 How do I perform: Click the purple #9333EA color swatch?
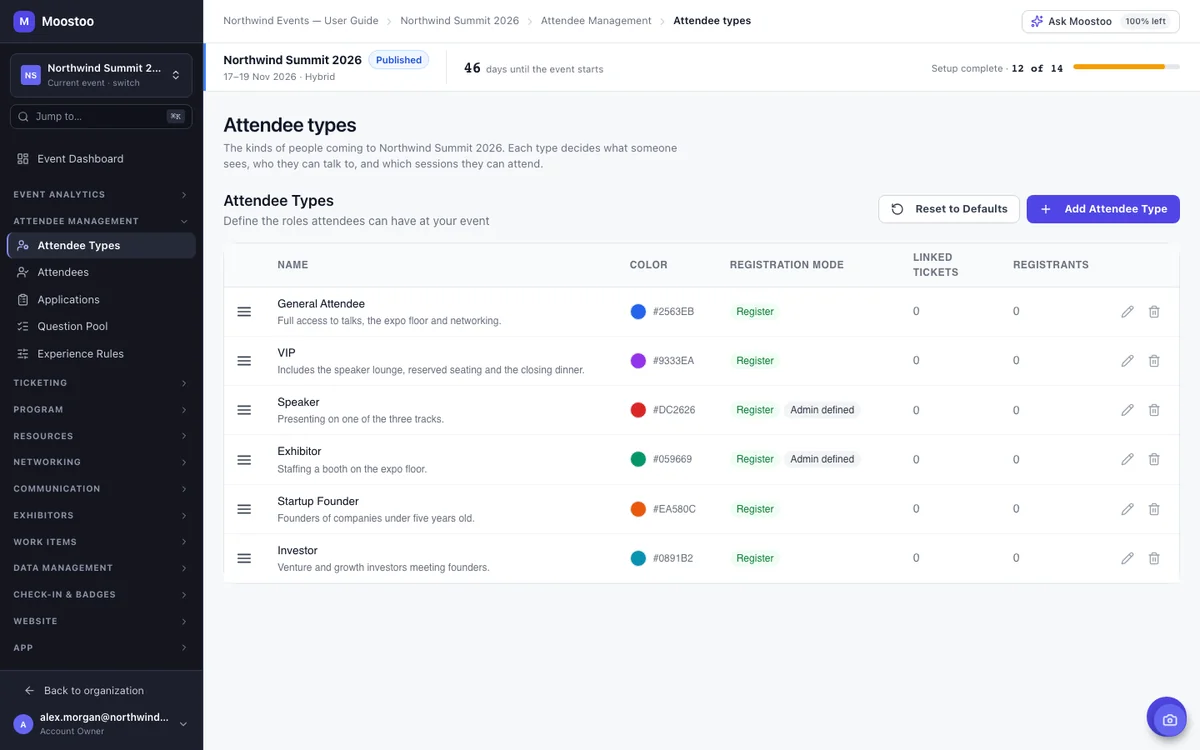638,361
